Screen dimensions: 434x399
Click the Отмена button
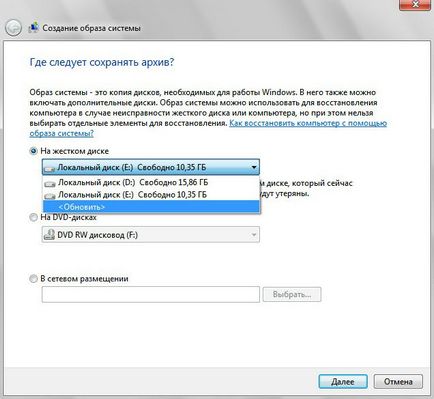click(398, 381)
